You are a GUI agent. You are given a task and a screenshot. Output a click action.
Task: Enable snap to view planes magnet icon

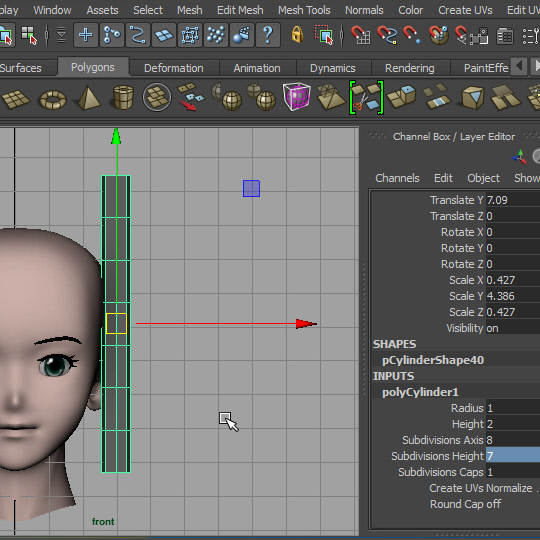pyautogui.click(x=438, y=35)
